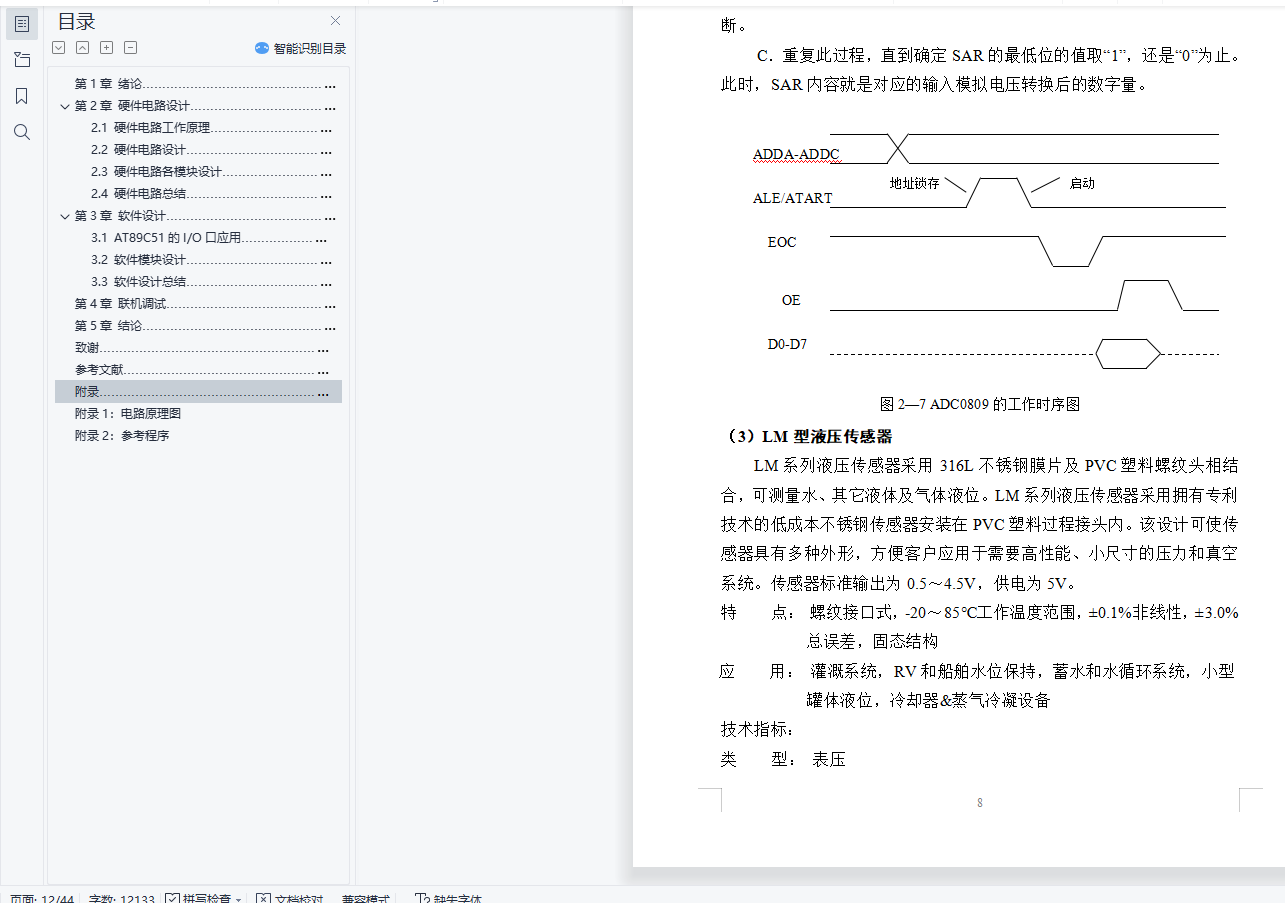The height and width of the screenshot is (903, 1285).
Task: Click the plus box in 目录 toolbar
Action: point(106,47)
